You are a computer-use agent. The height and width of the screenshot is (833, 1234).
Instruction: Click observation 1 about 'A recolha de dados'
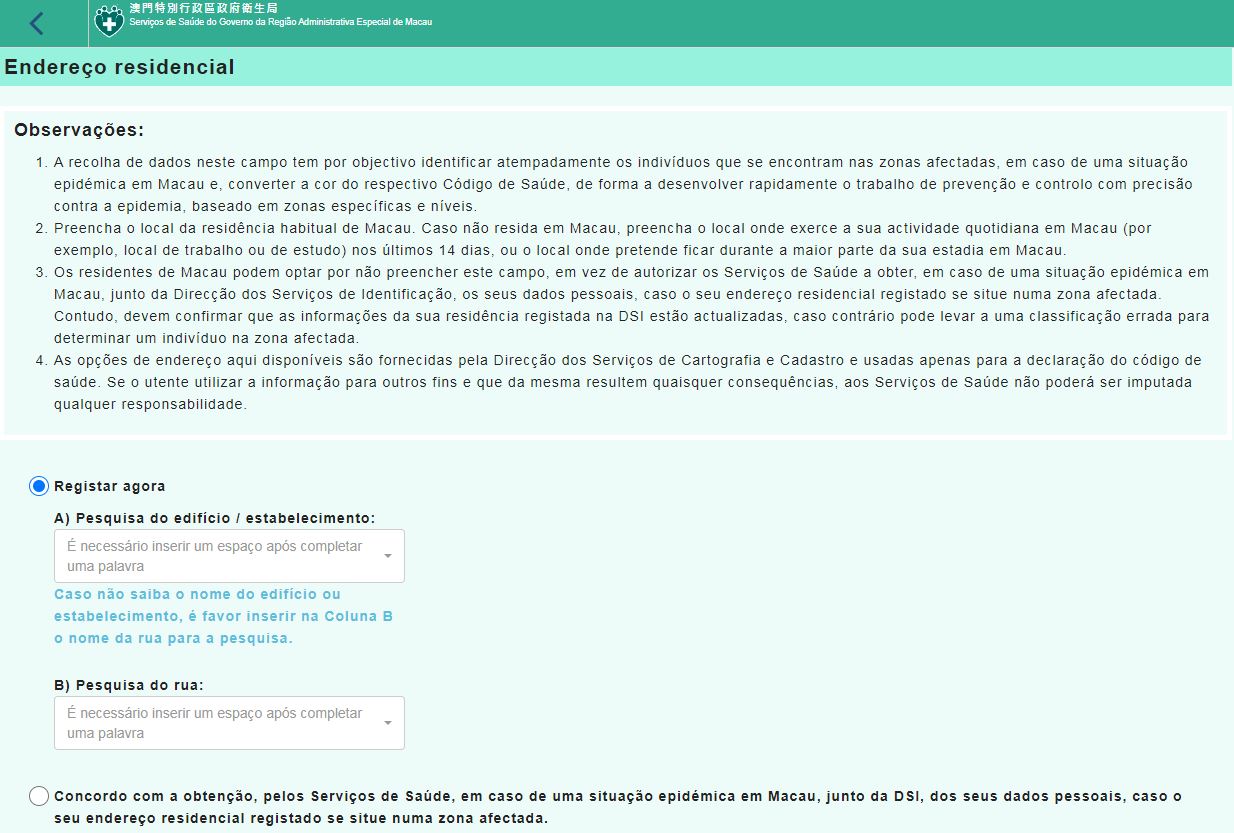620,183
